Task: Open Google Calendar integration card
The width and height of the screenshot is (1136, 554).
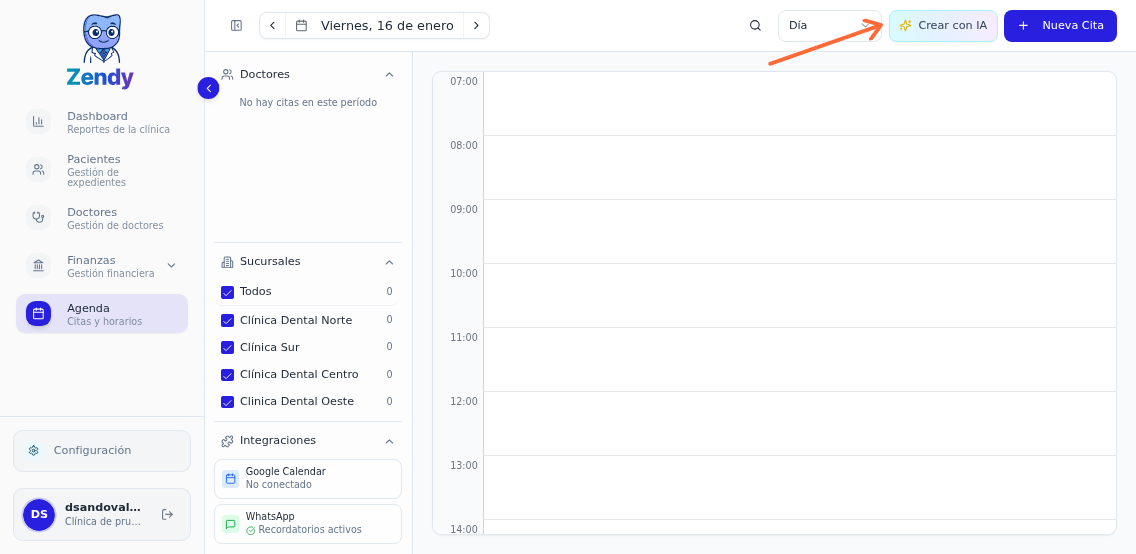Action: pyautogui.click(x=307, y=478)
